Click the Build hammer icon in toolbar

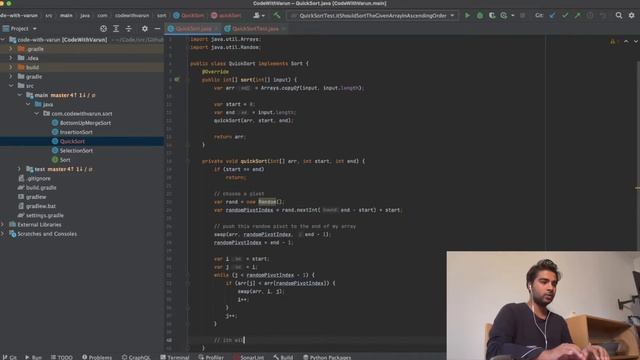277,16
